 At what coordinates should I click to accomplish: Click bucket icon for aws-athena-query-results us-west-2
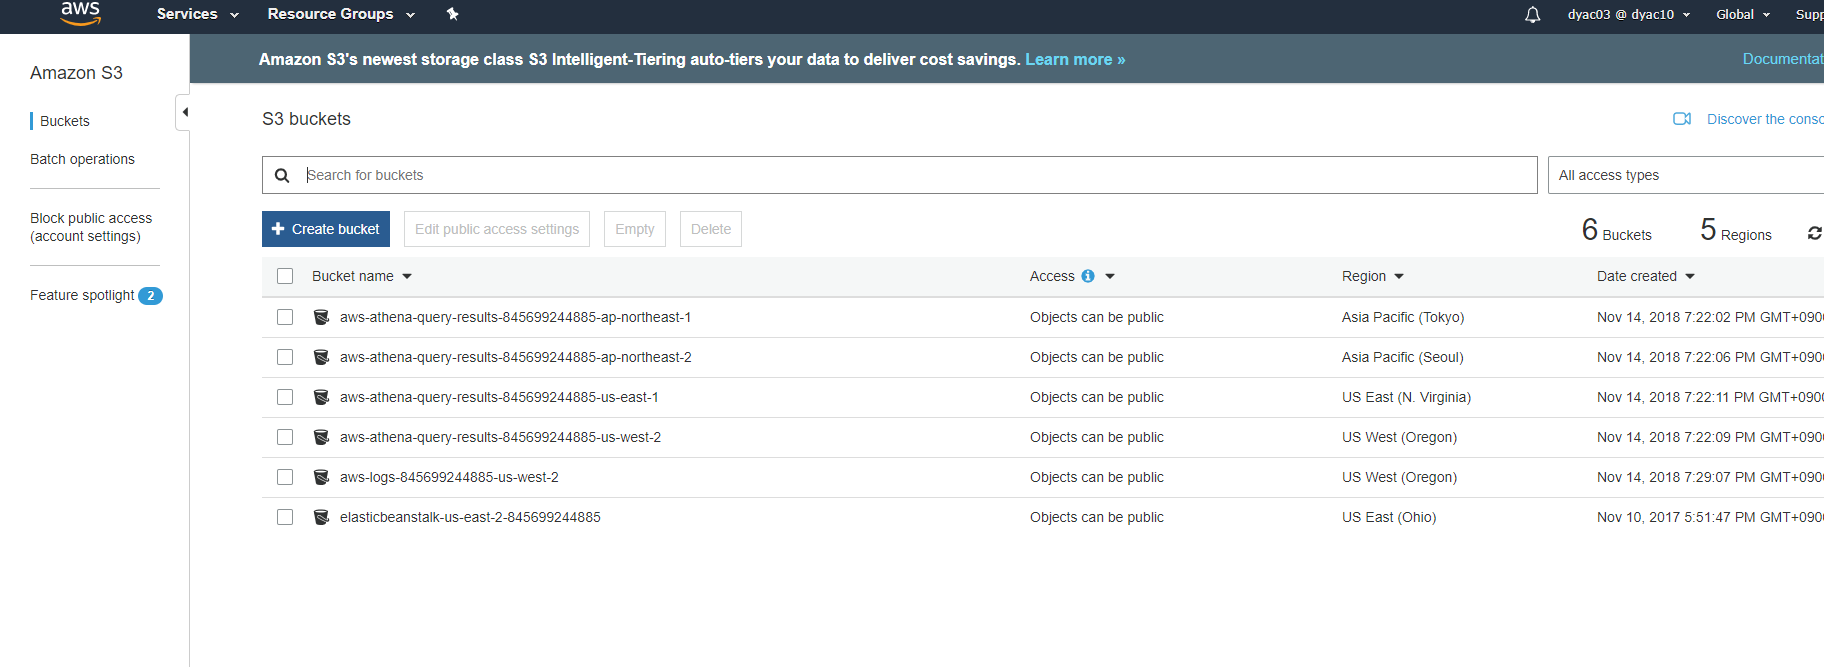321,437
